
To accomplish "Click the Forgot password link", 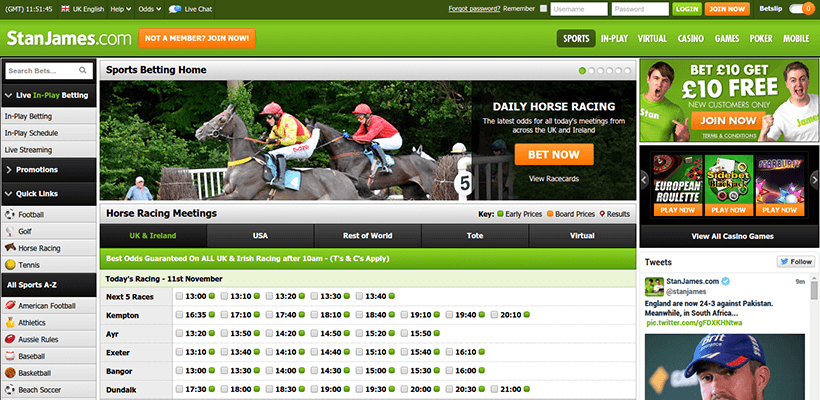I will point(474,8).
